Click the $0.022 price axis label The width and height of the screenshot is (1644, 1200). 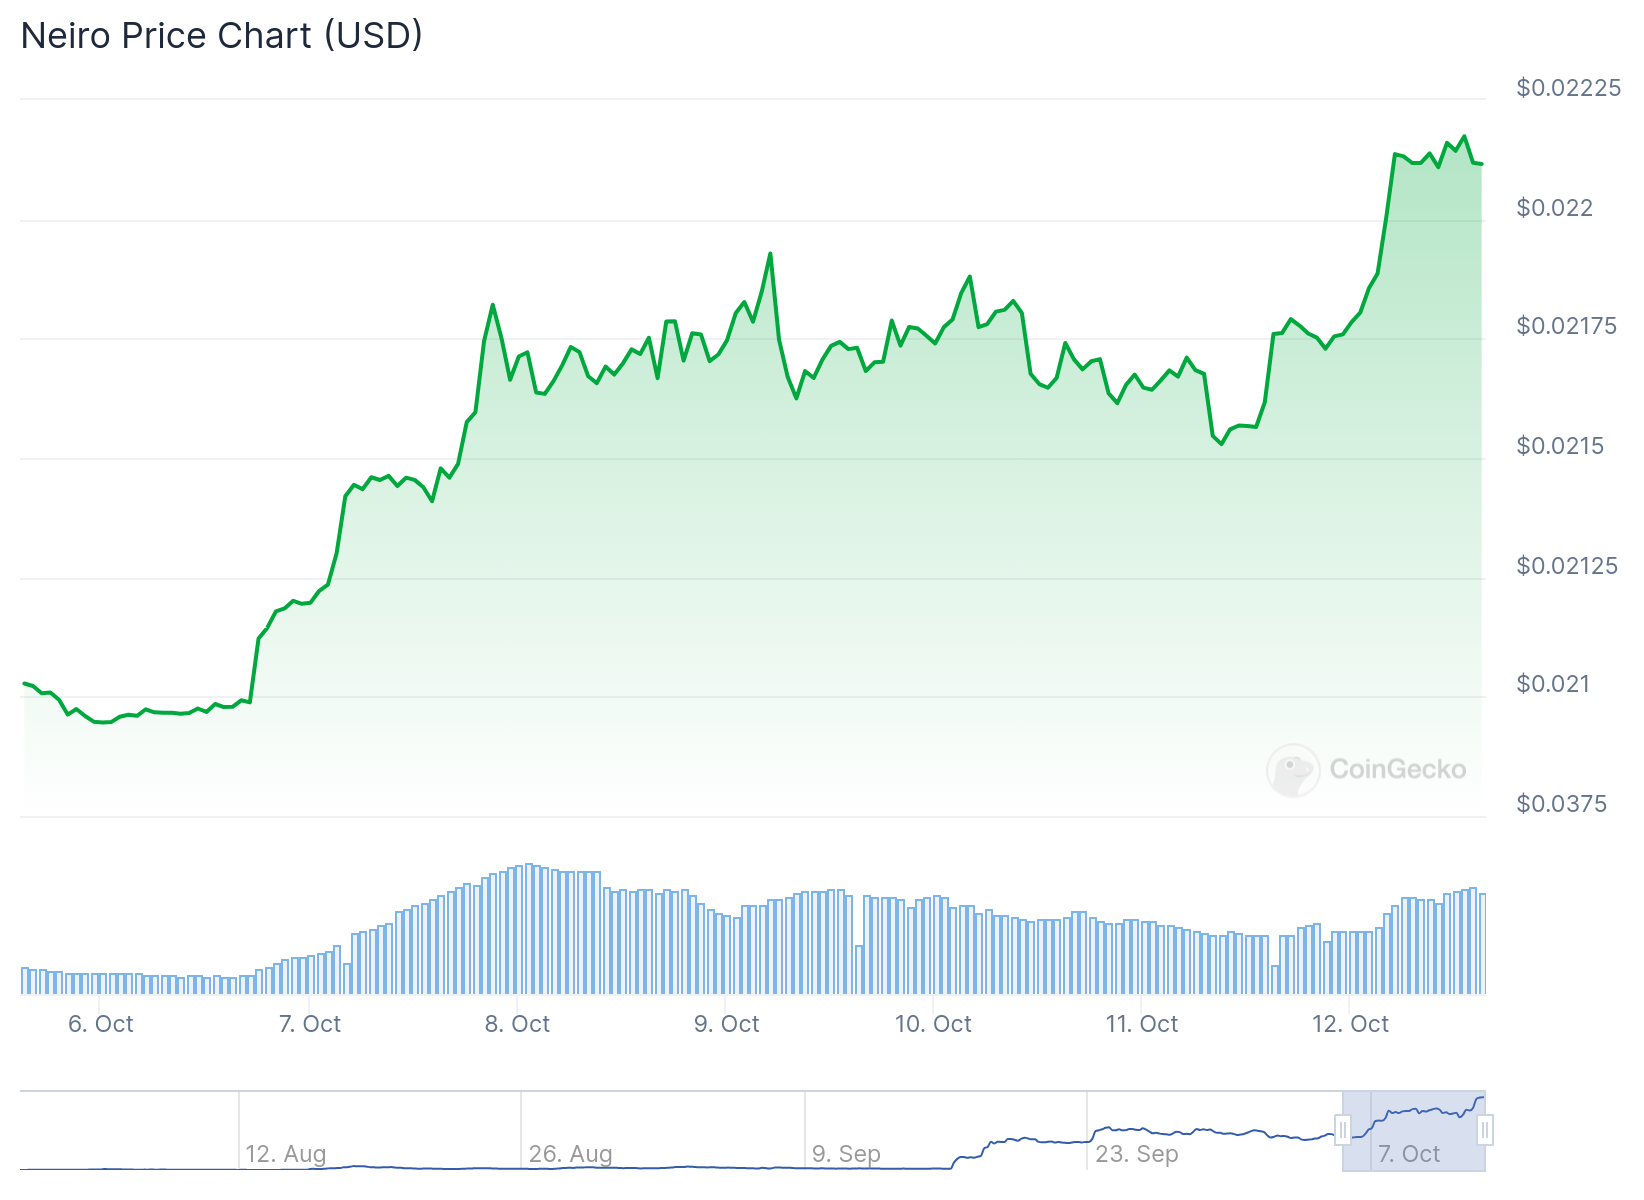(1554, 208)
